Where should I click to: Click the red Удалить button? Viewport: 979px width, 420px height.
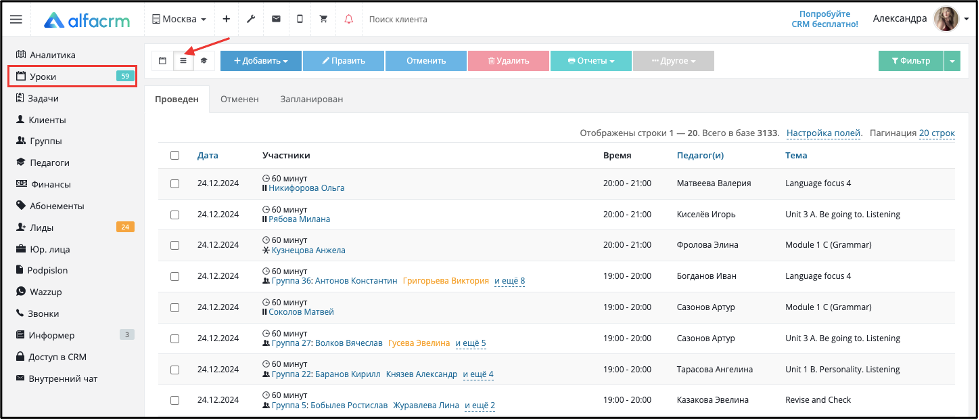pos(508,61)
